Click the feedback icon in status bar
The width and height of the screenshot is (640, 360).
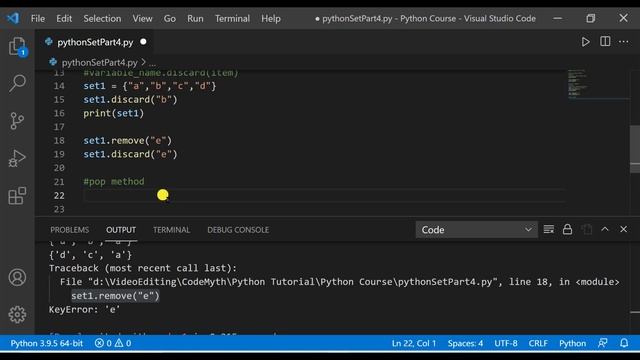click(x=603, y=343)
